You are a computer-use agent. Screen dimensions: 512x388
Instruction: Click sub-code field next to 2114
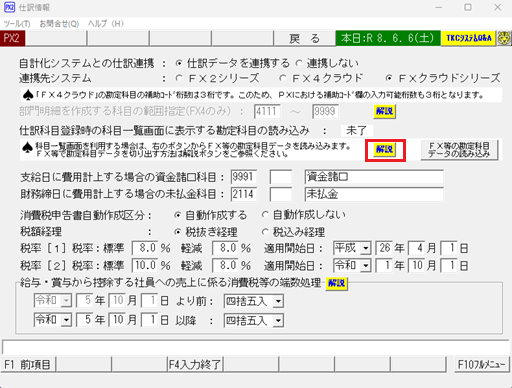click(x=281, y=194)
